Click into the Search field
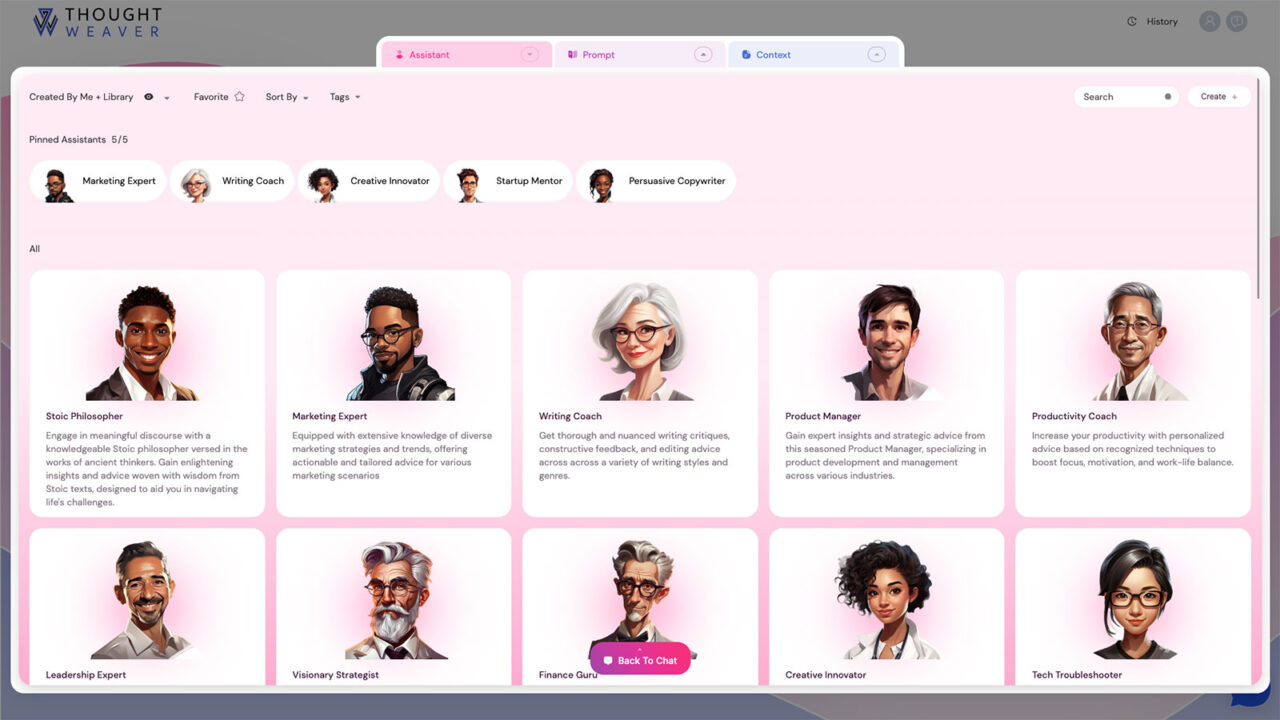This screenshot has width=1280, height=720. 1118,97
